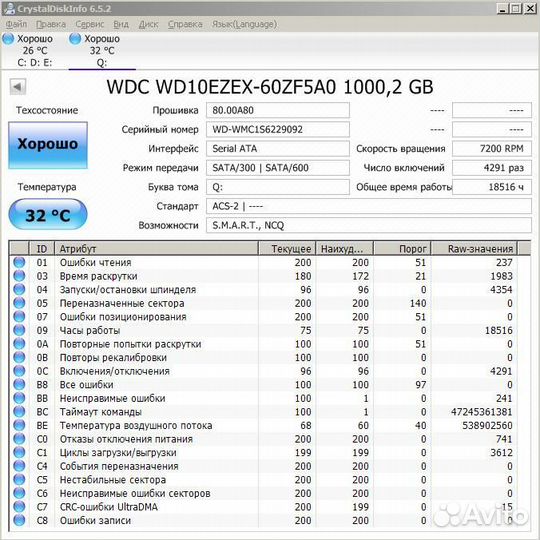Click status icon for Переназначенные сектора

pyautogui.click(x=19, y=303)
